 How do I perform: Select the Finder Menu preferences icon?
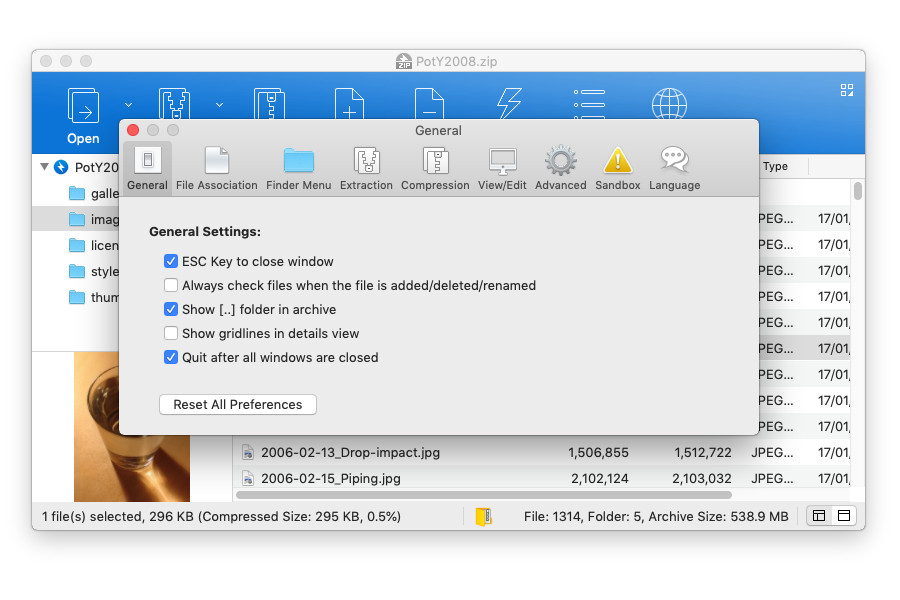(x=298, y=168)
